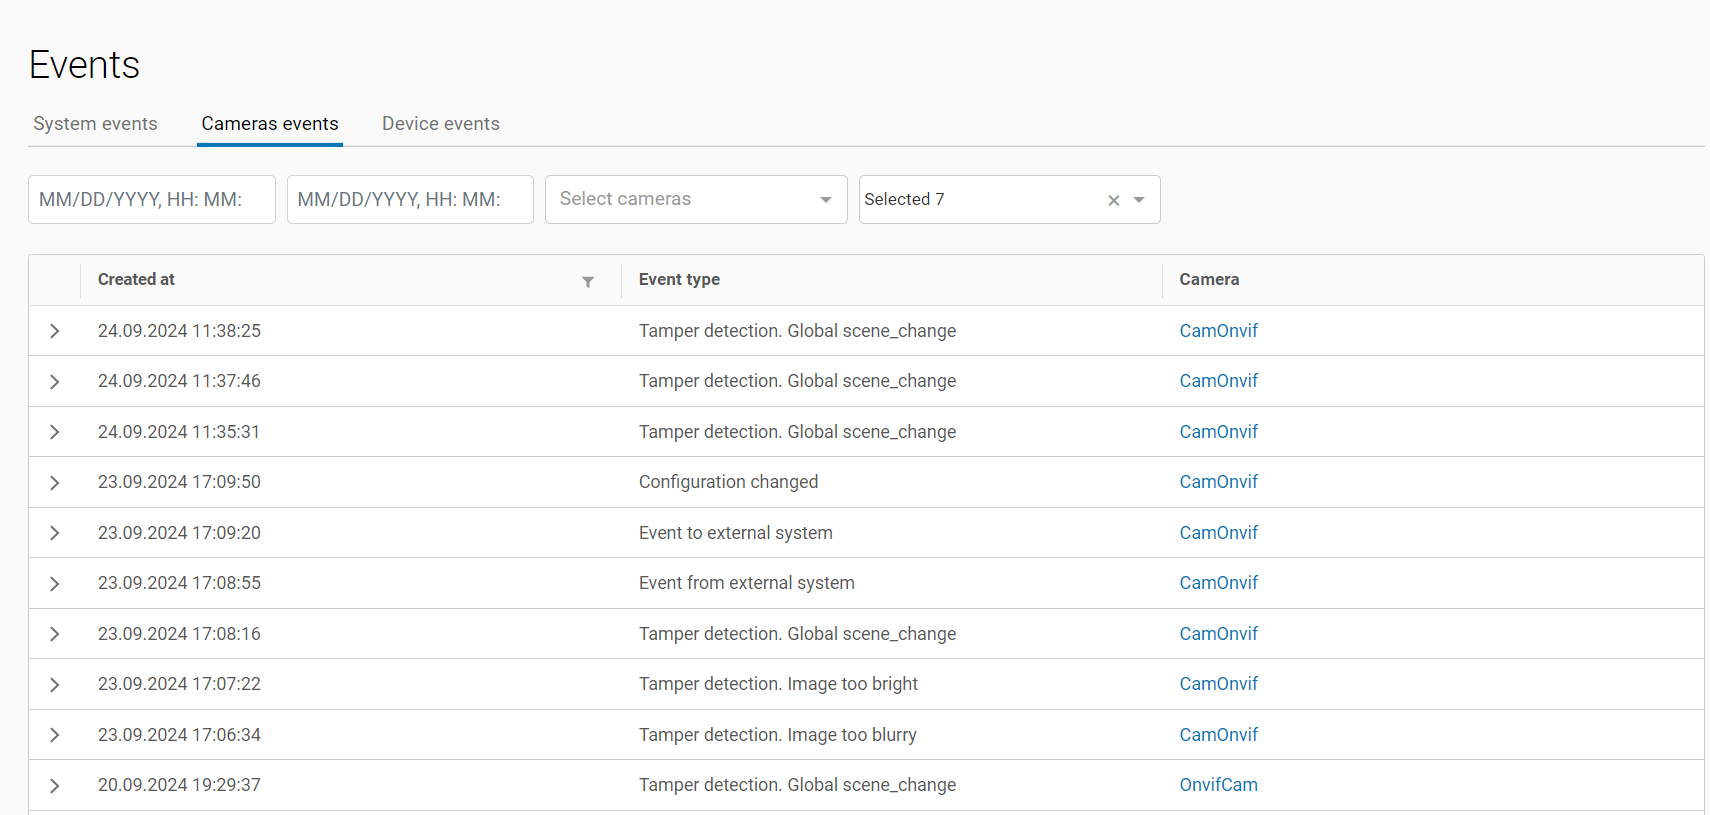Select the Cameras events tab
This screenshot has height=815, width=1710.
tap(270, 124)
